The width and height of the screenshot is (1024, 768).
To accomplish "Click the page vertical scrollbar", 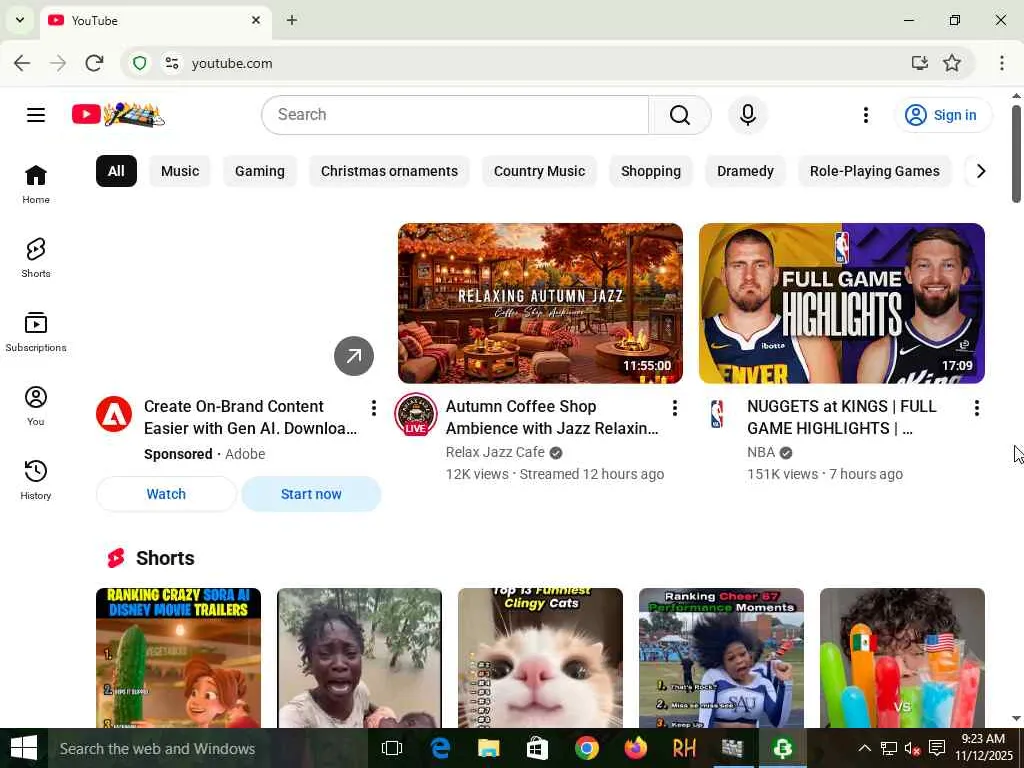I will coord(1016,154).
